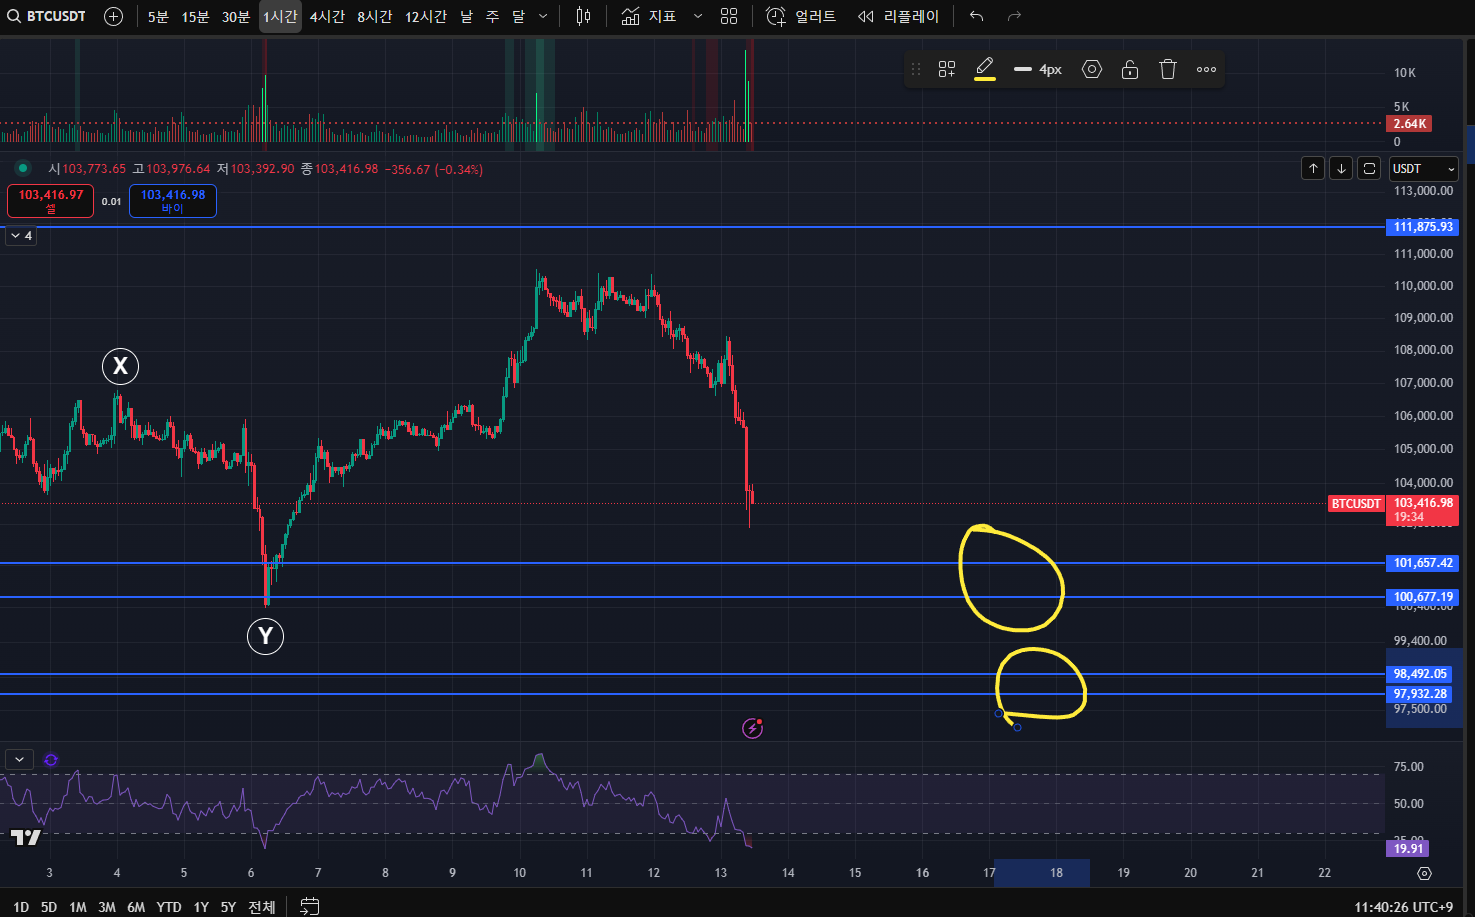Open the 지표 indicators panel

tap(649, 16)
